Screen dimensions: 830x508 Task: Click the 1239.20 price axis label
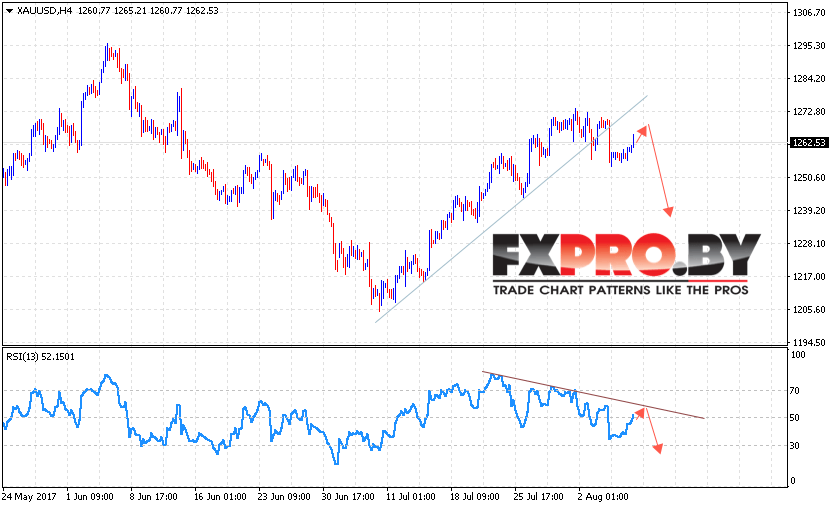[x=809, y=211]
